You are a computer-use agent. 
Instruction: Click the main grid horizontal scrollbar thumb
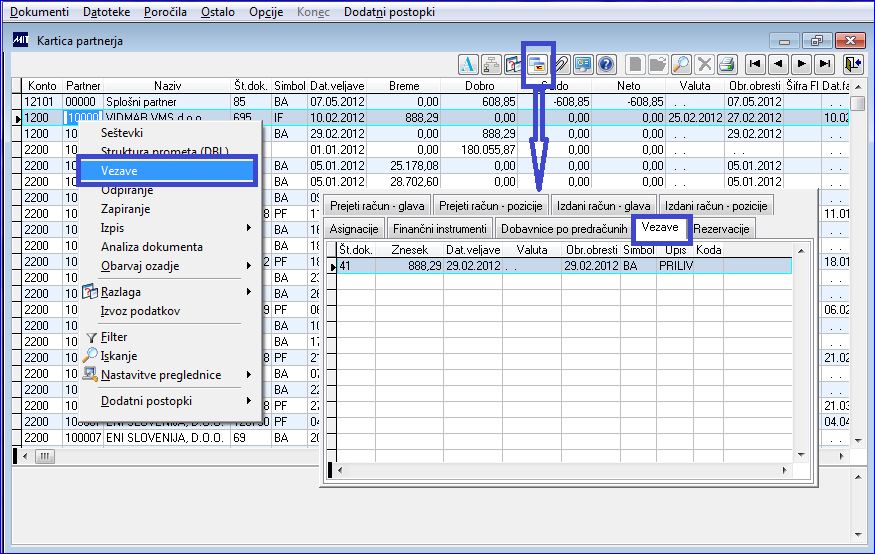[45, 456]
